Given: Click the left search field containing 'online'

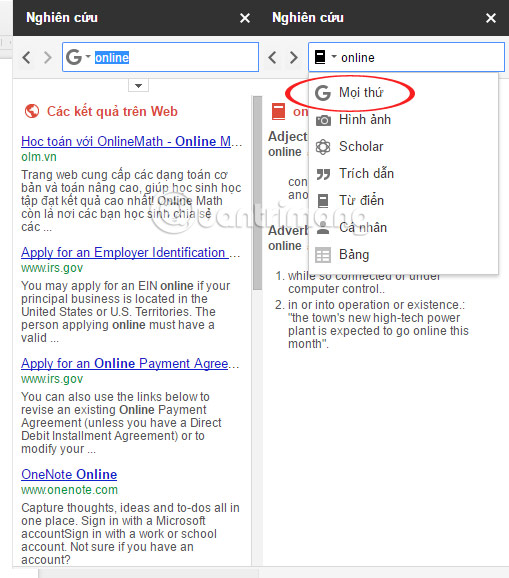Looking at the screenshot, I should coord(160,57).
